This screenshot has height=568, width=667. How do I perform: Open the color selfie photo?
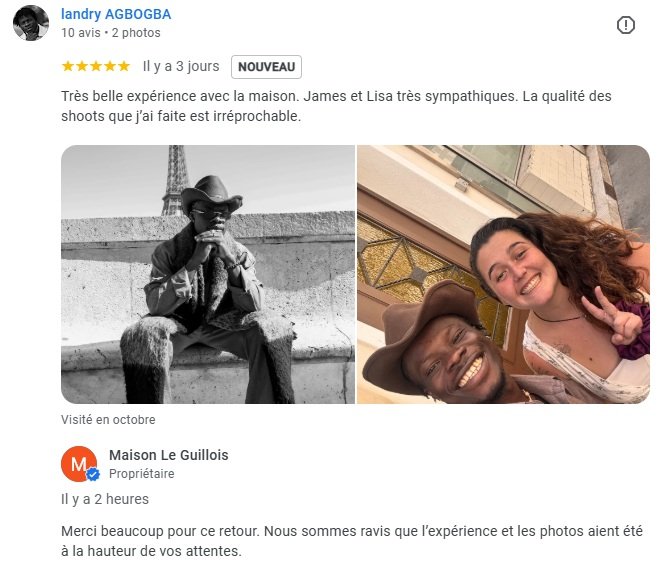click(x=503, y=274)
